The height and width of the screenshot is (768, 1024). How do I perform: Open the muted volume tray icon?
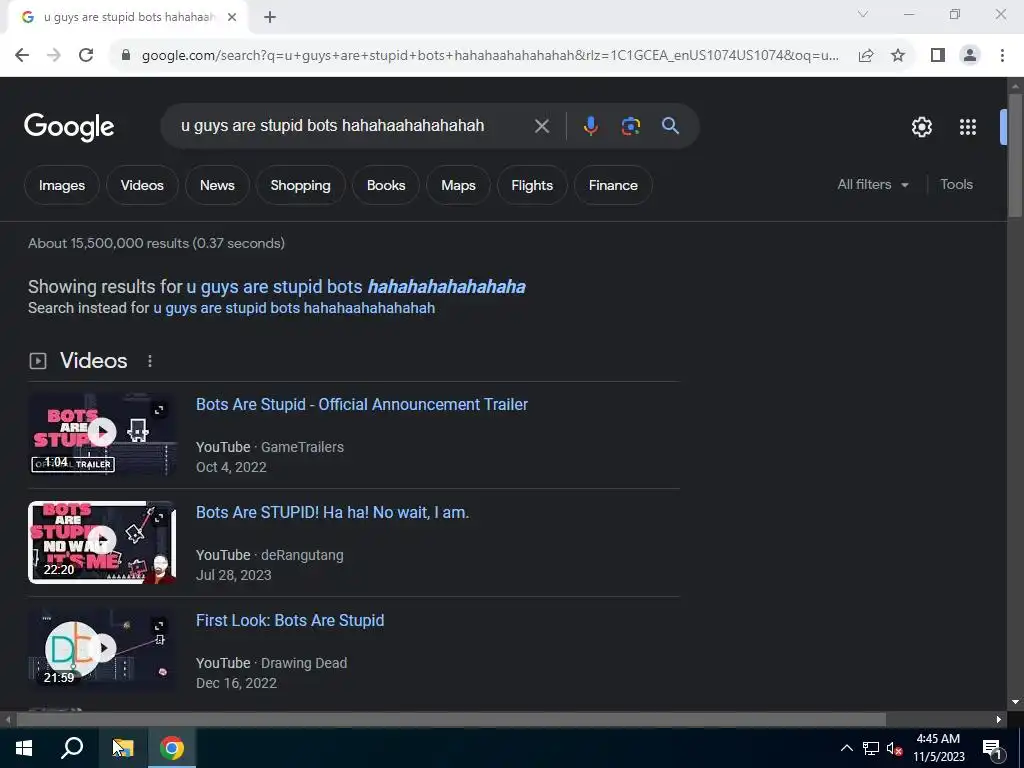pos(894,748)
